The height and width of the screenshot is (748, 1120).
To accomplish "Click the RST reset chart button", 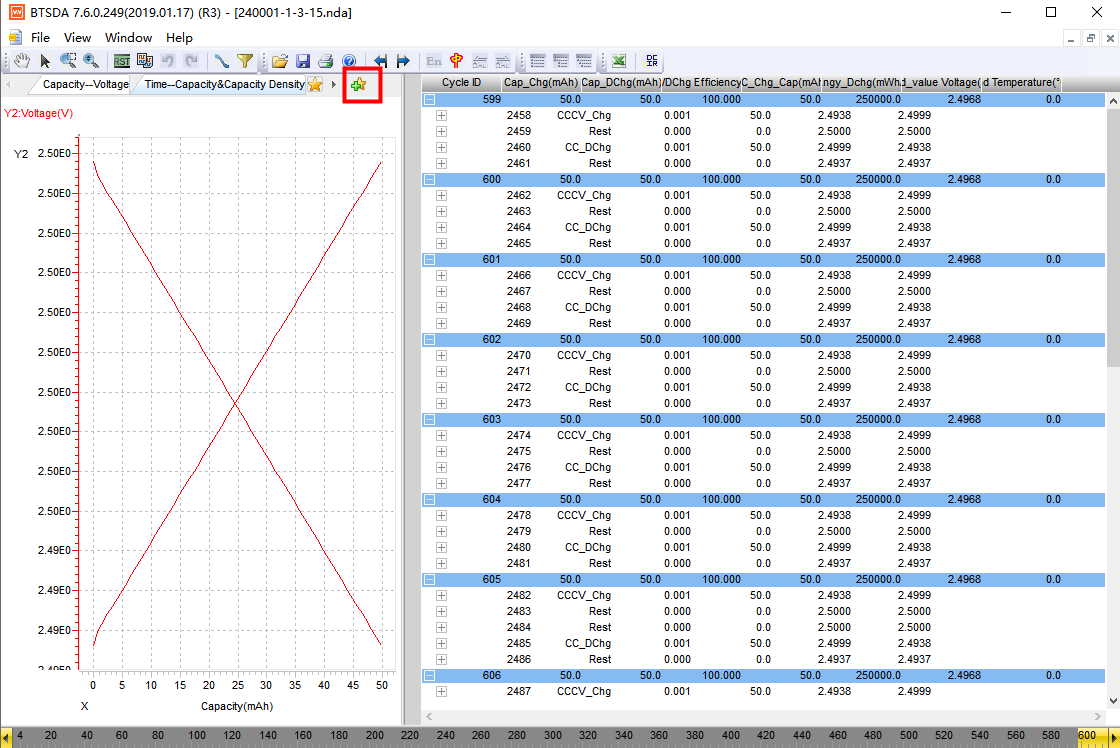I will pos(122,61).
